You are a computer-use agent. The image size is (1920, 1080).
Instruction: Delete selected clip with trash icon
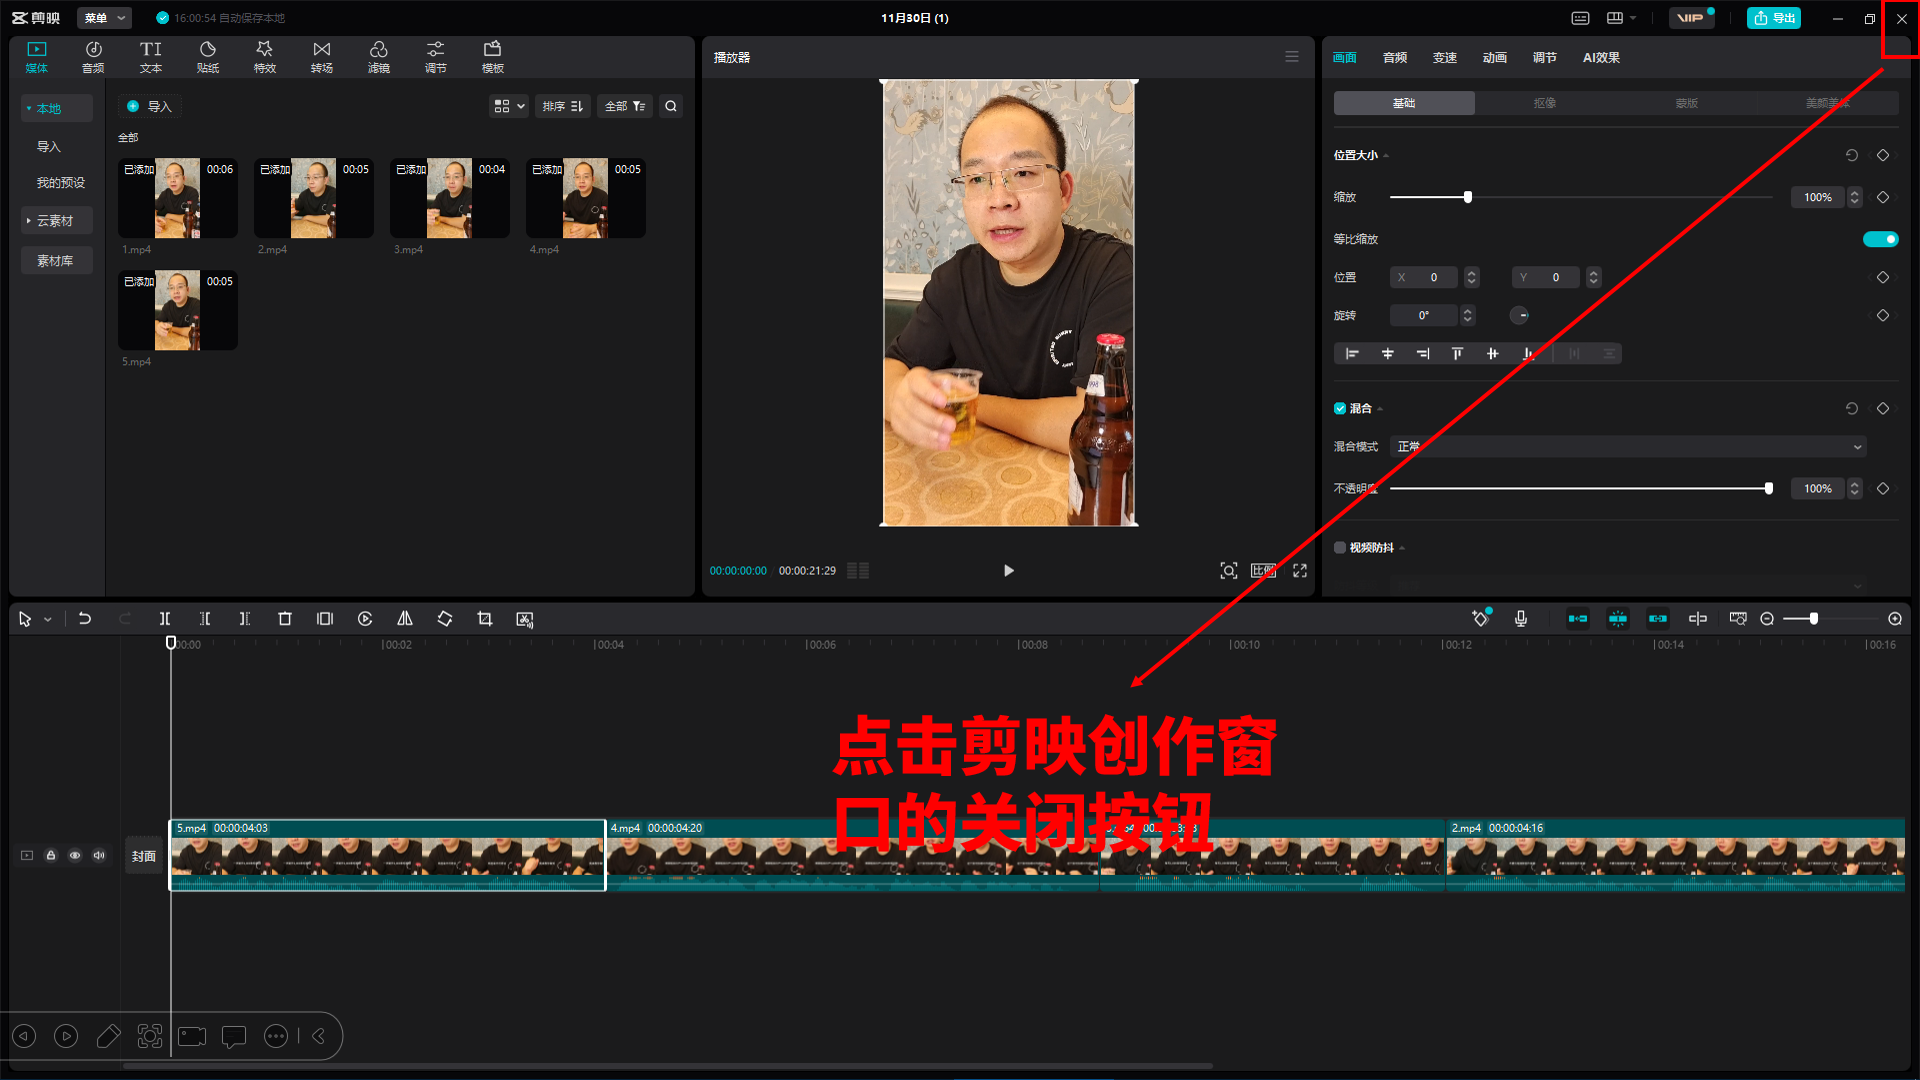pos(285,619)
